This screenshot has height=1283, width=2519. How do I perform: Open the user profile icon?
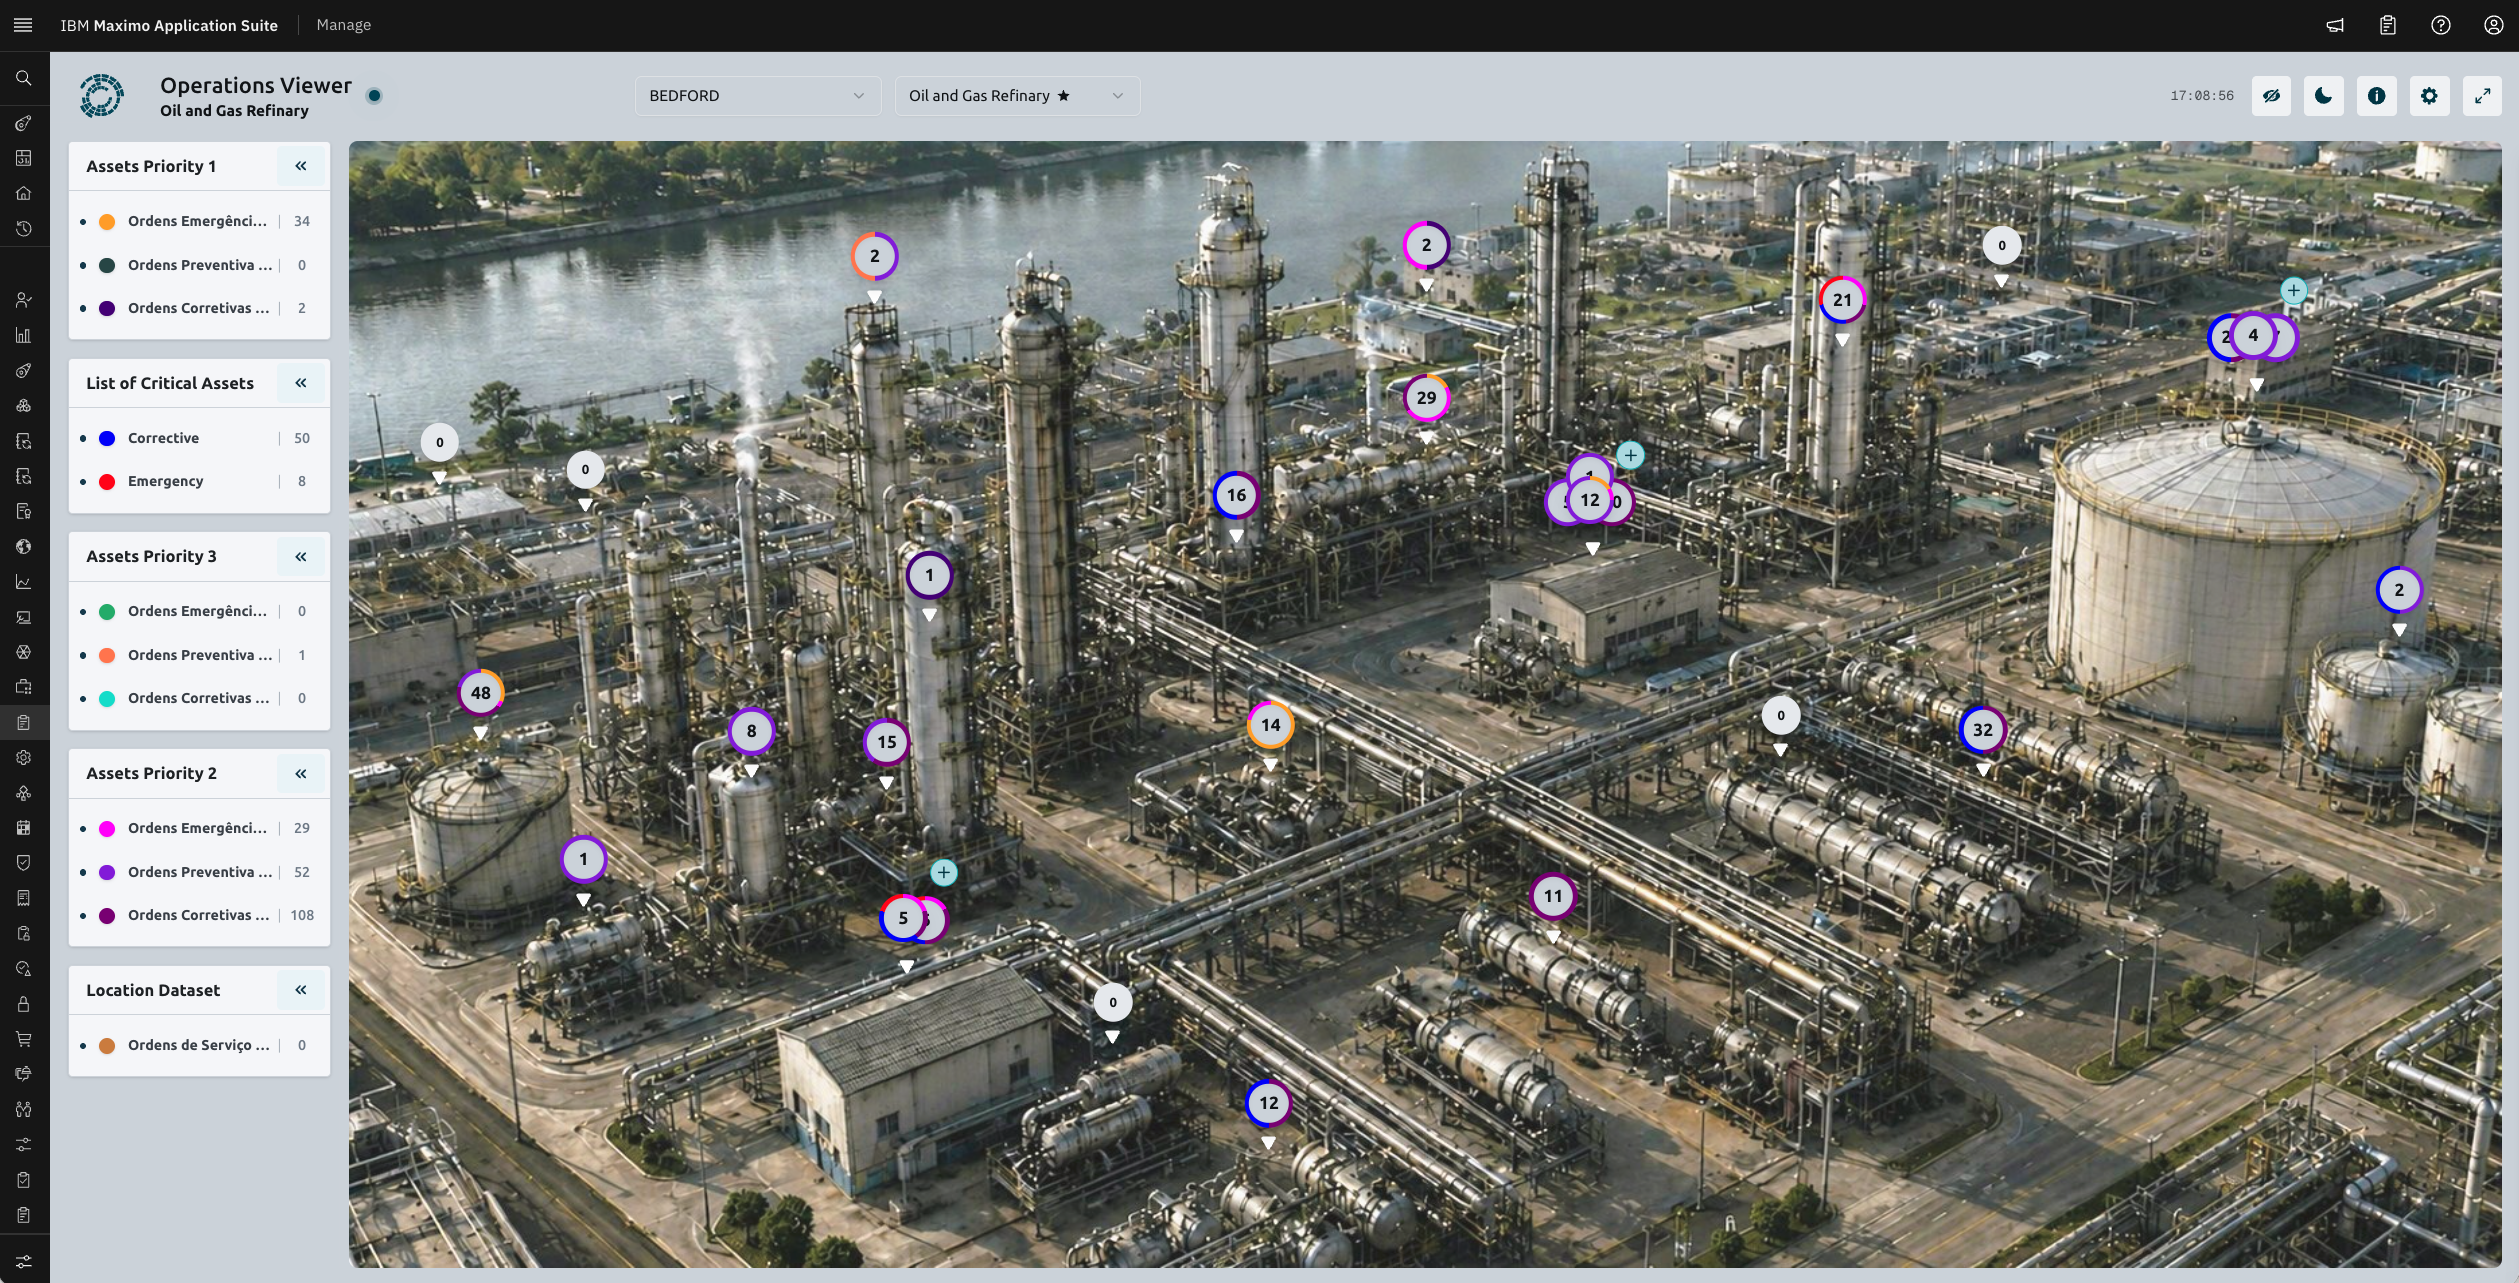pyautogui.click(x=2494, y=25)
